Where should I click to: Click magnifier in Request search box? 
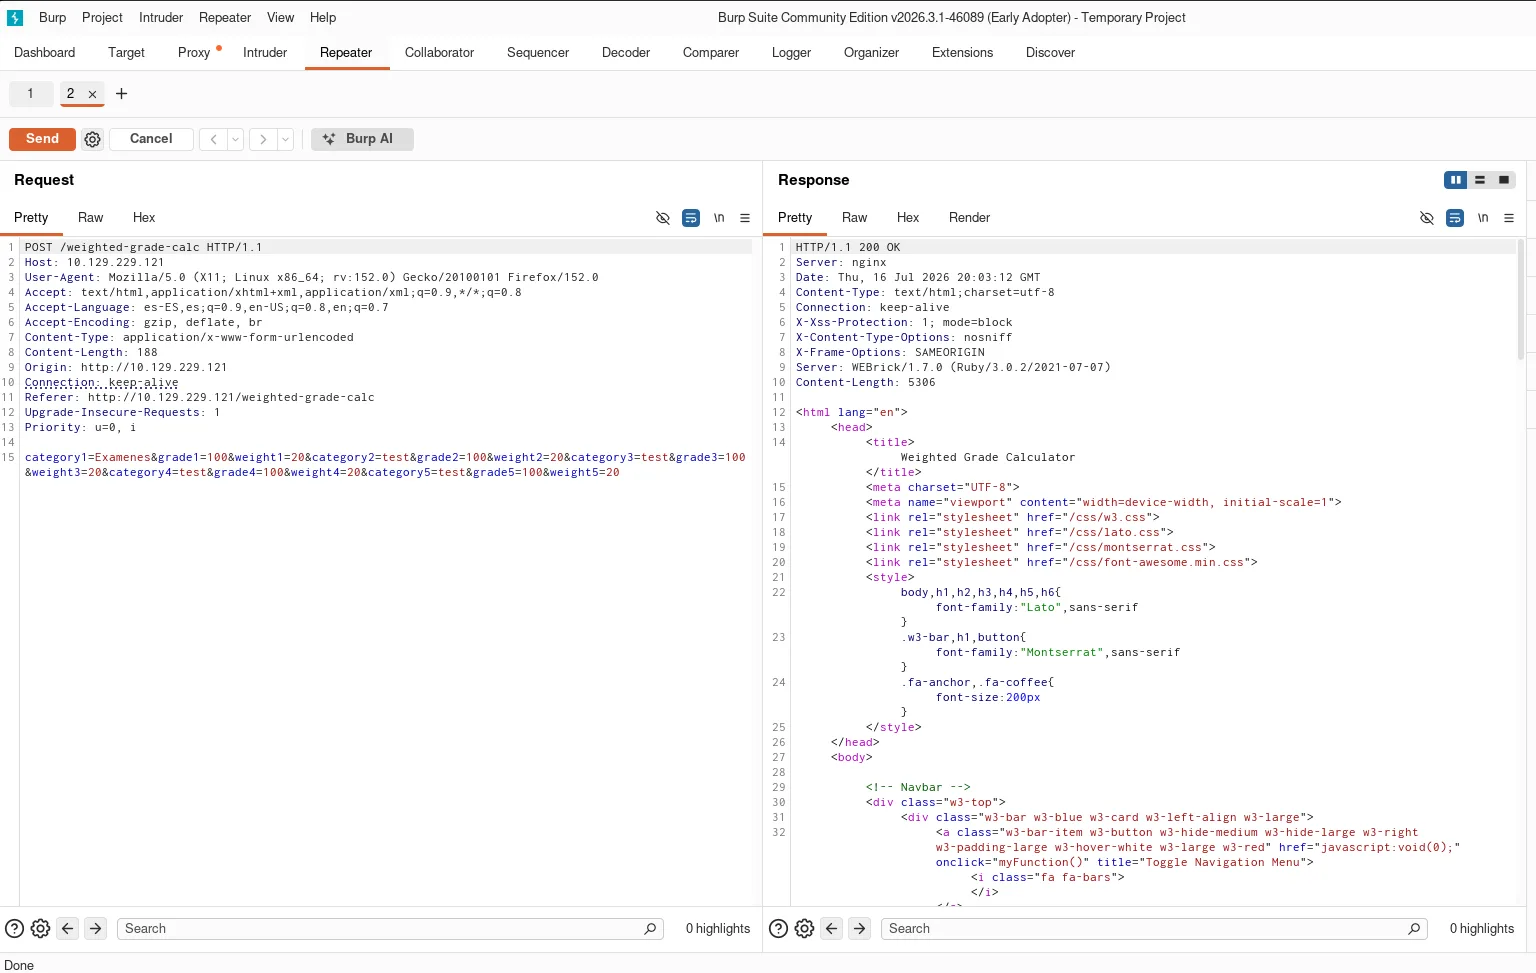[650, 929]
